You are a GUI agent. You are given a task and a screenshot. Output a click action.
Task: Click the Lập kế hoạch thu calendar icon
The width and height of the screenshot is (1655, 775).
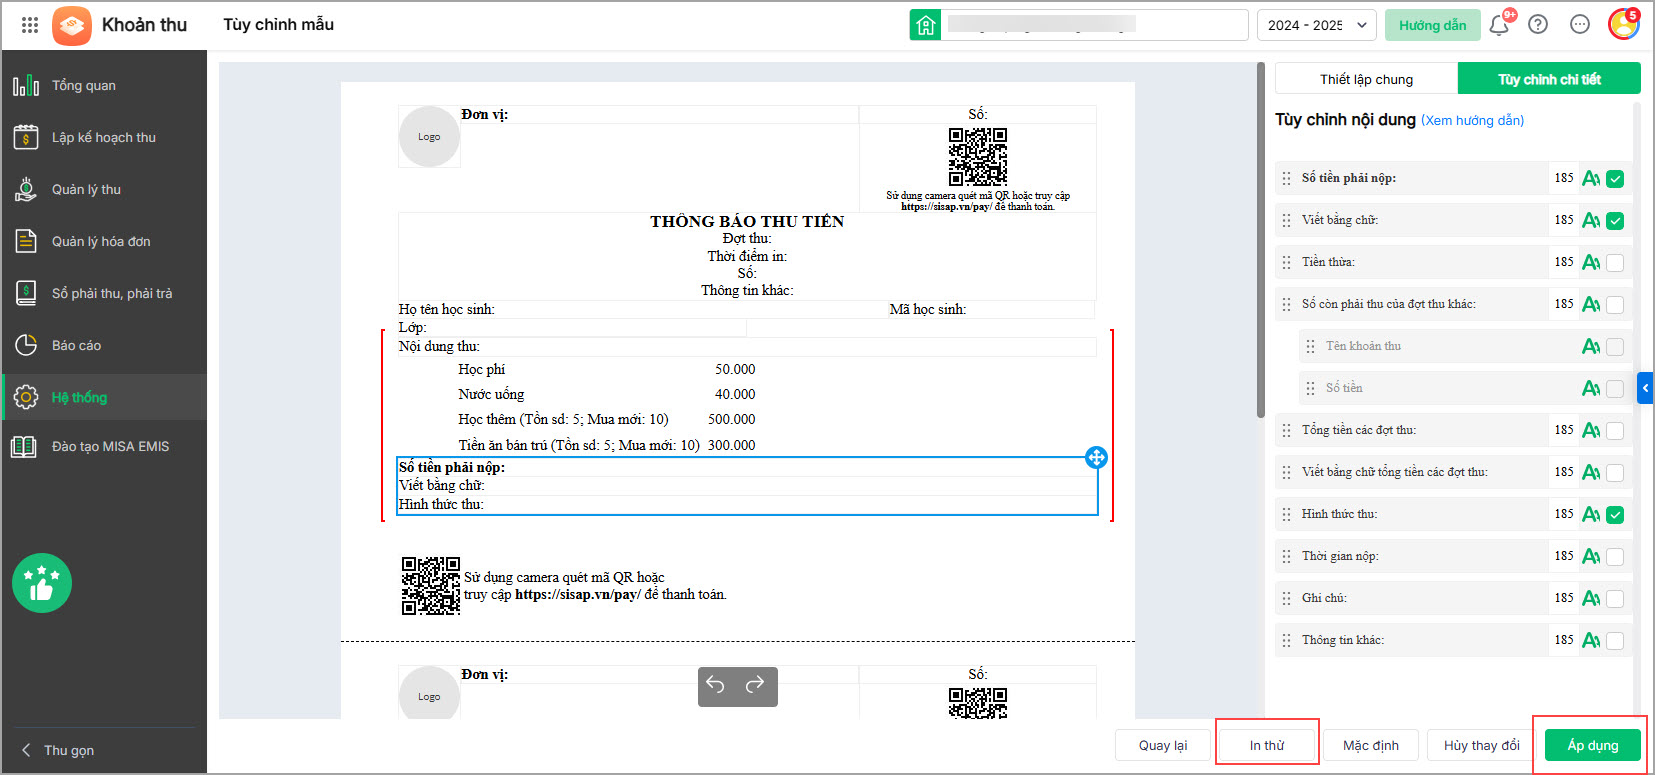click(26, 137)
